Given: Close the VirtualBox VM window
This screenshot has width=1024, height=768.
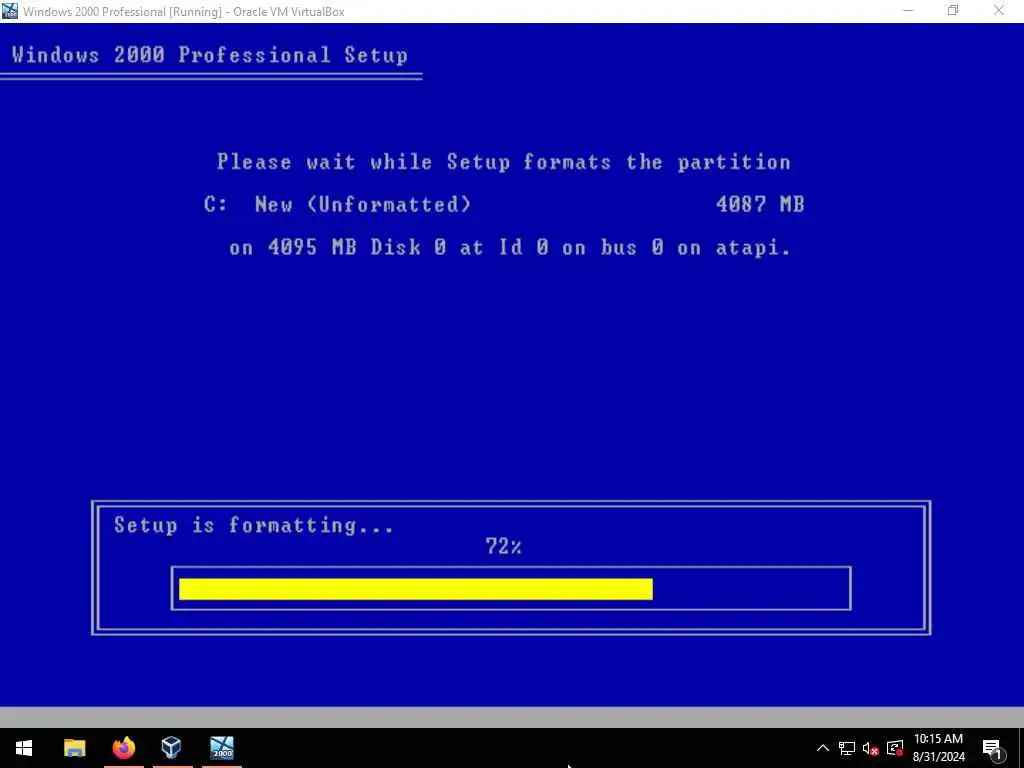Looking at the screenshot, I should coord(999,10).
